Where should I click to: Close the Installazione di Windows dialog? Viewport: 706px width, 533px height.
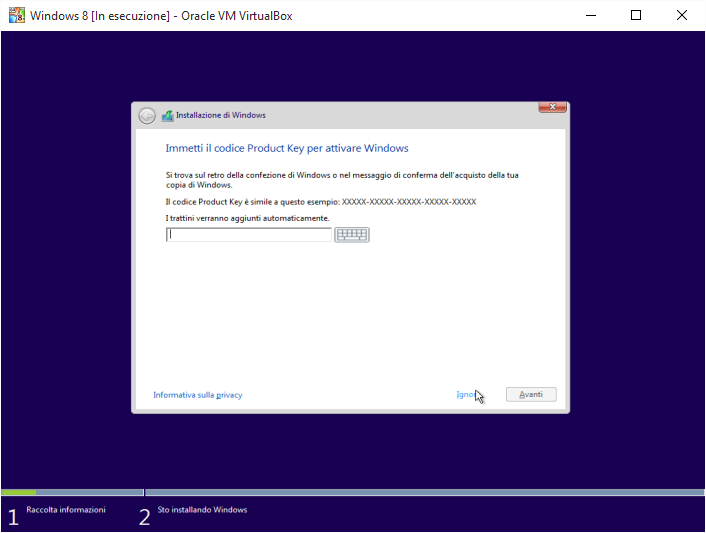[x=552, y=107]
